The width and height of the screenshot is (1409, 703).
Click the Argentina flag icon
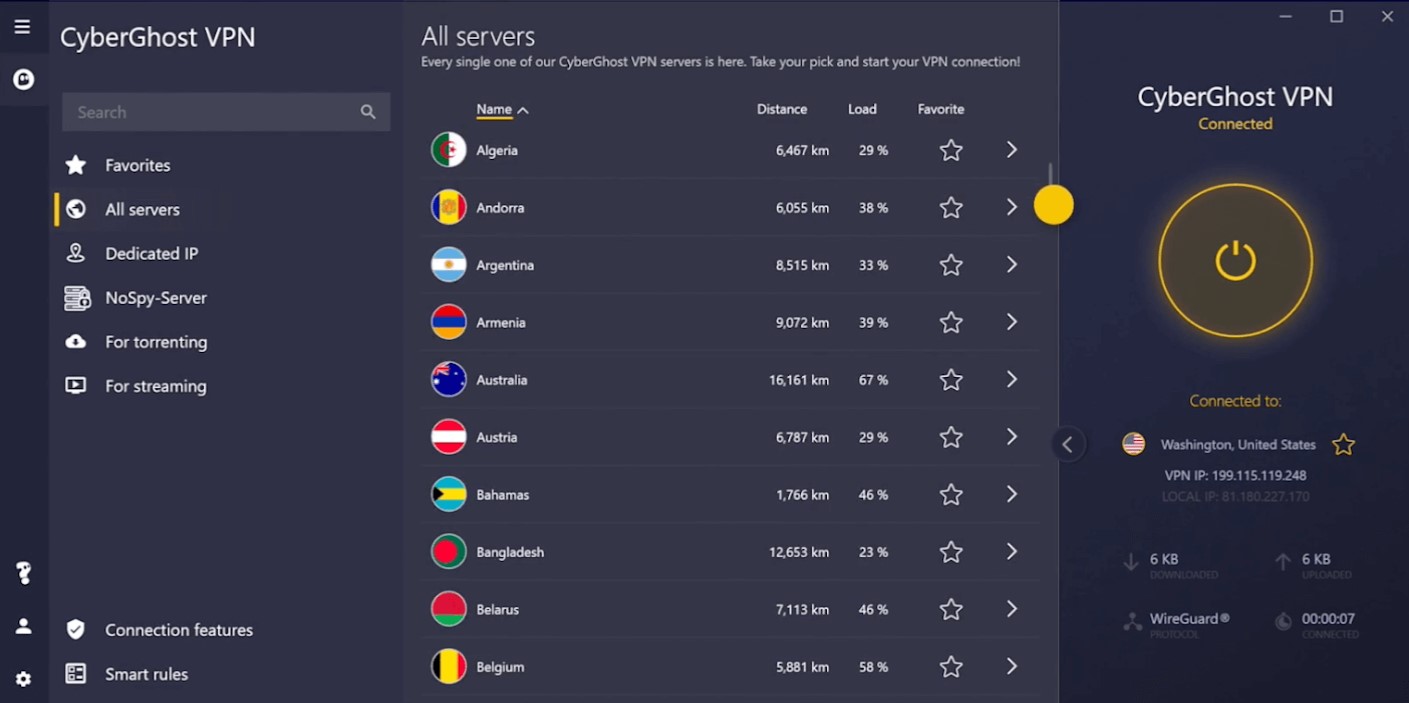[448, 265]
